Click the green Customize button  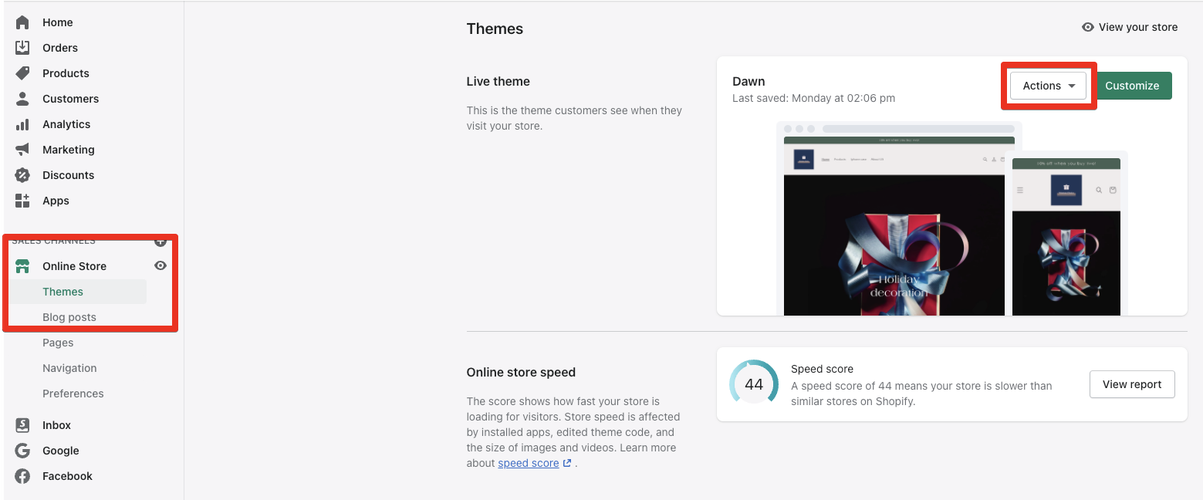coord(1132,86)
